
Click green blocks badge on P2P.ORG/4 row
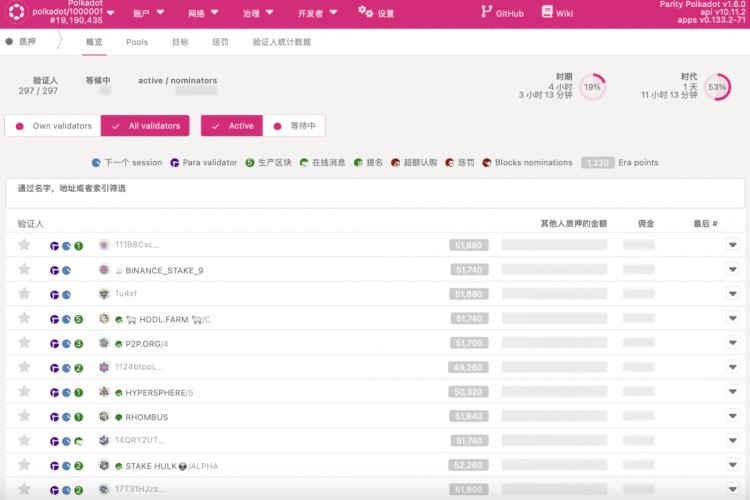pos(78,344)
